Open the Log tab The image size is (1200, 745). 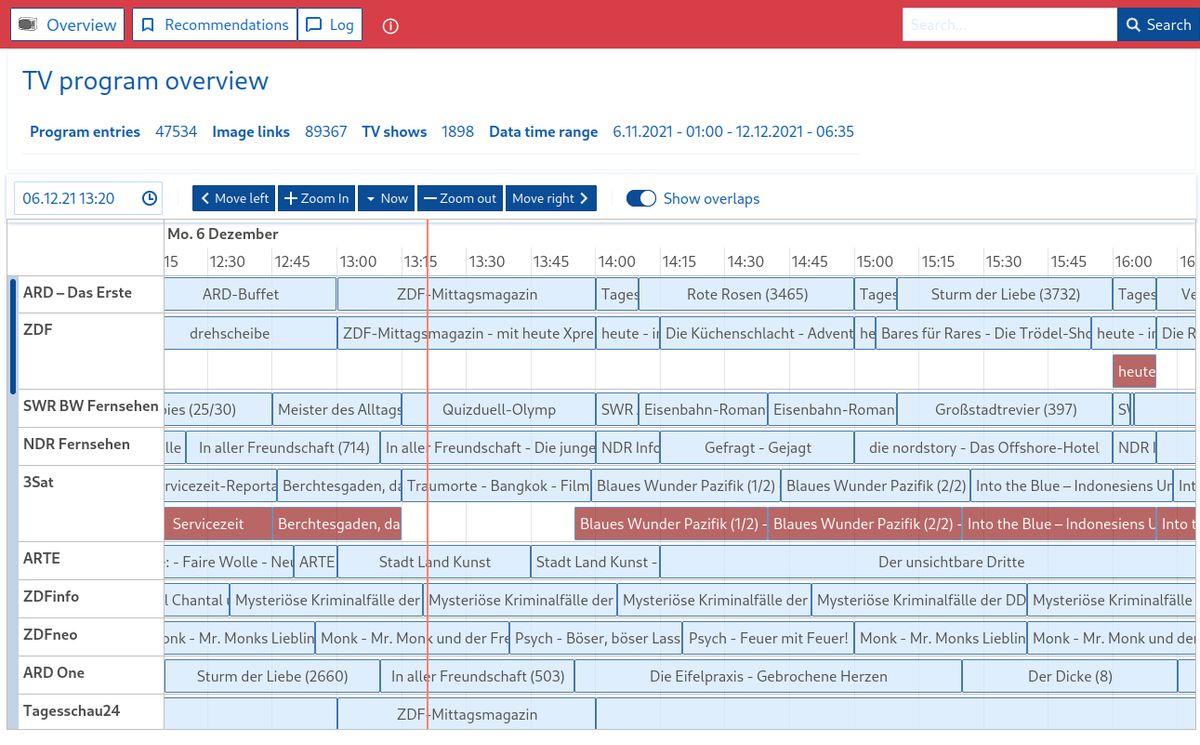tap(330, 25)
